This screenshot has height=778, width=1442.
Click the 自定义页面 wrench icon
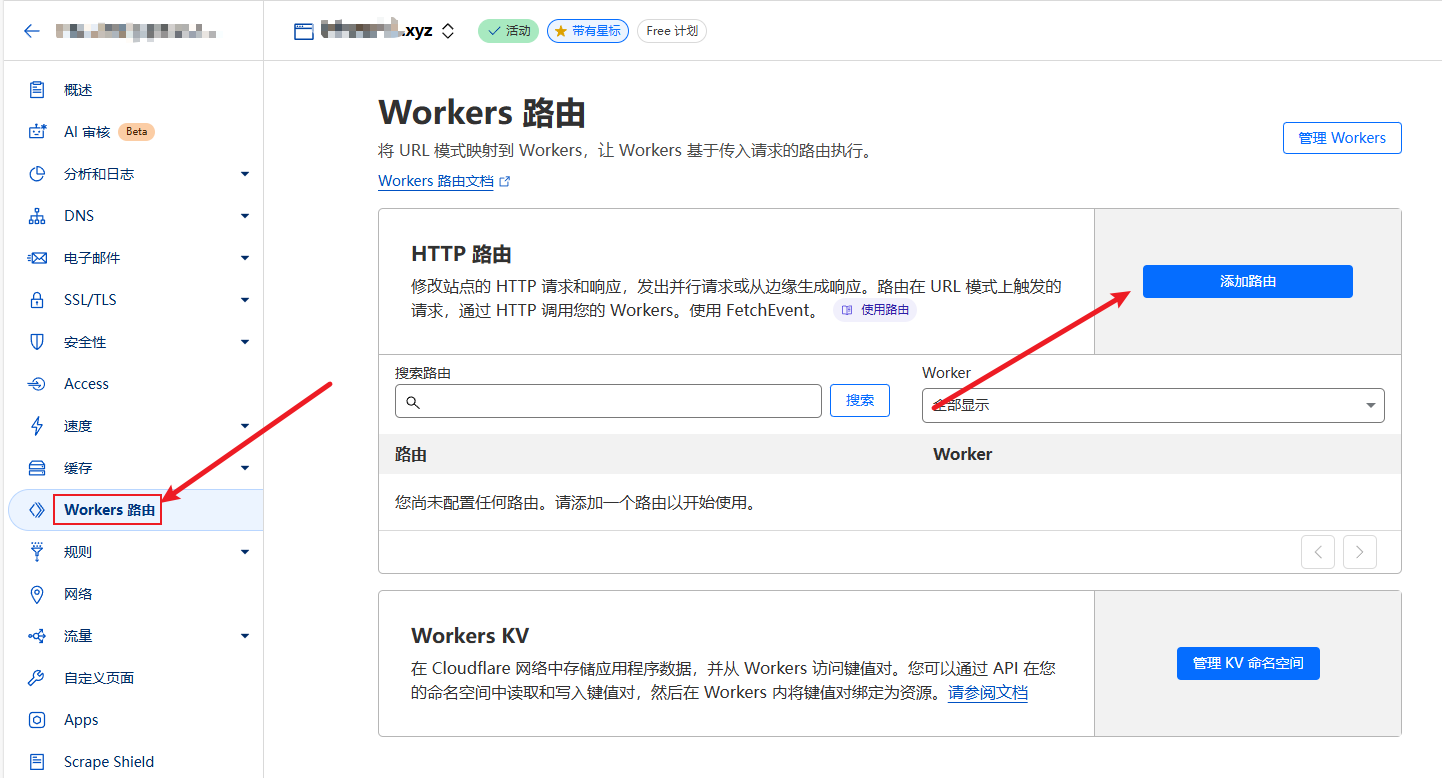pos(37,678)
